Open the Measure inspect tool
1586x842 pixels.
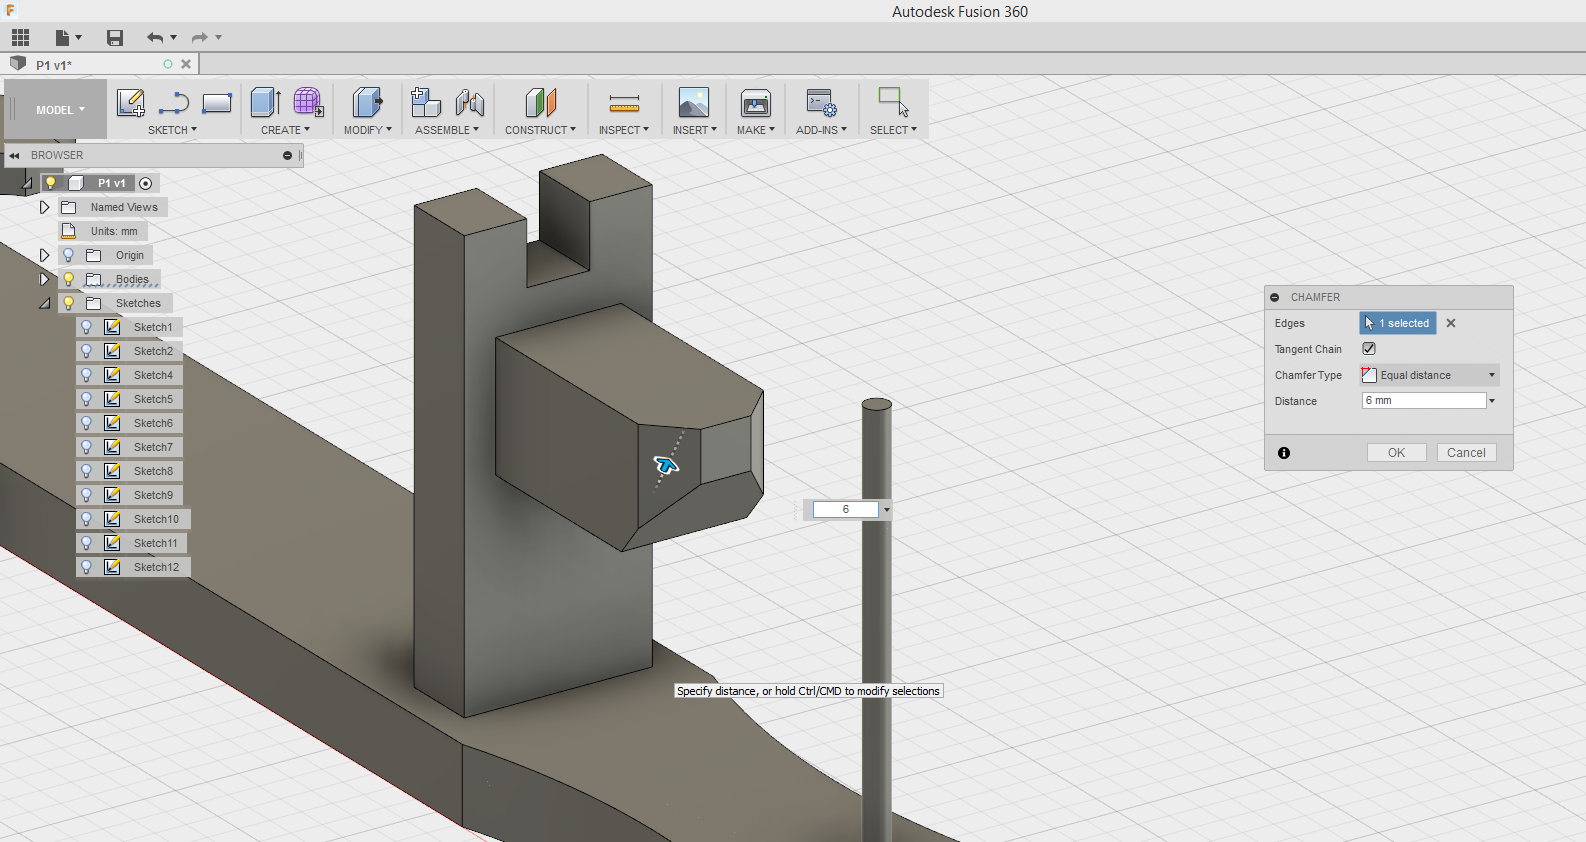[x=624, y=103]
